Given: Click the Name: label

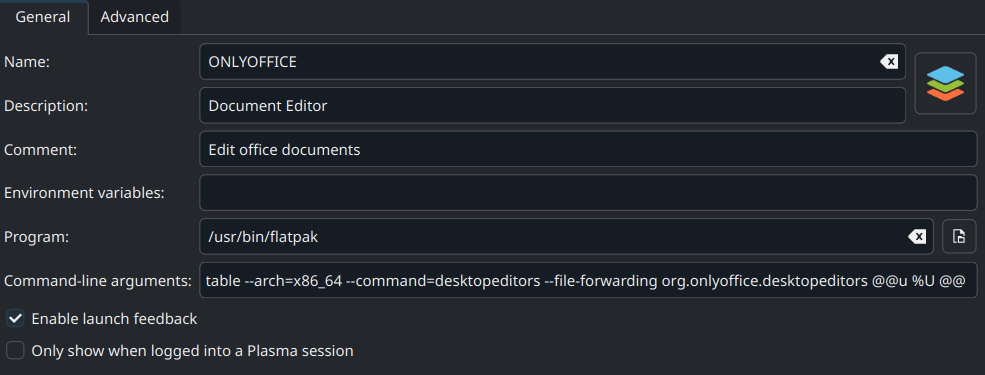Looking at the screenshot, I should (27, 62).
